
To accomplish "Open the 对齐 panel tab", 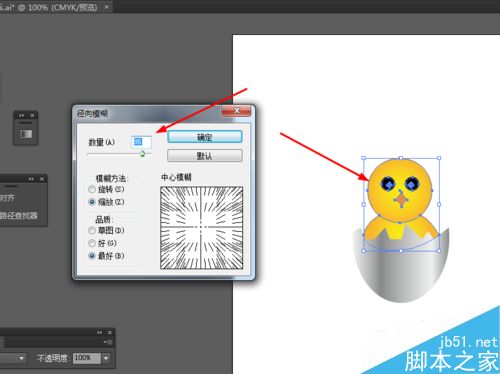I will (x=7, y=198).
